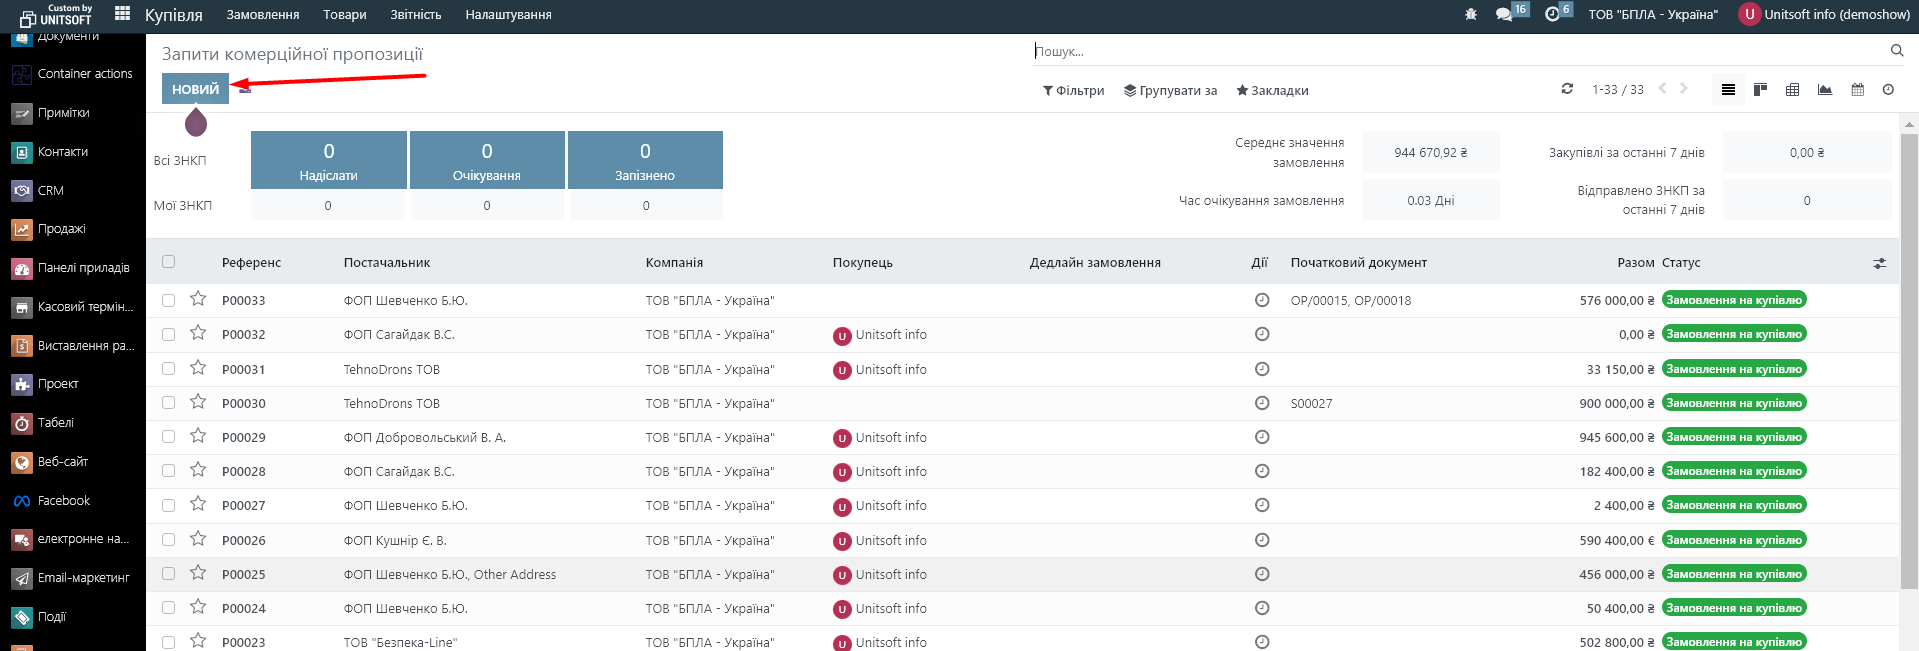Click activity clock for P00030 row

pyautogui.click(x=1262, y=403)
